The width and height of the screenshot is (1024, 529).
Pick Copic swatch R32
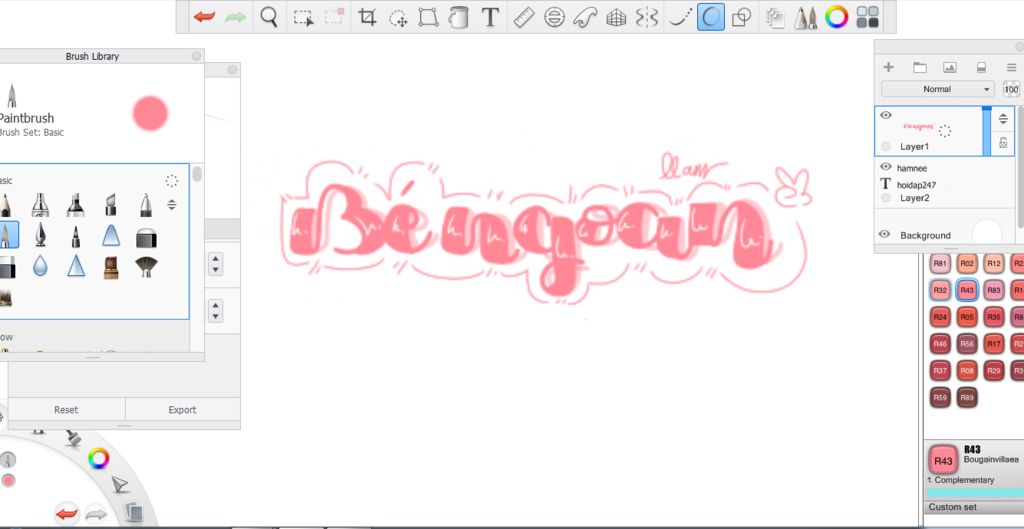coord(940,290)
